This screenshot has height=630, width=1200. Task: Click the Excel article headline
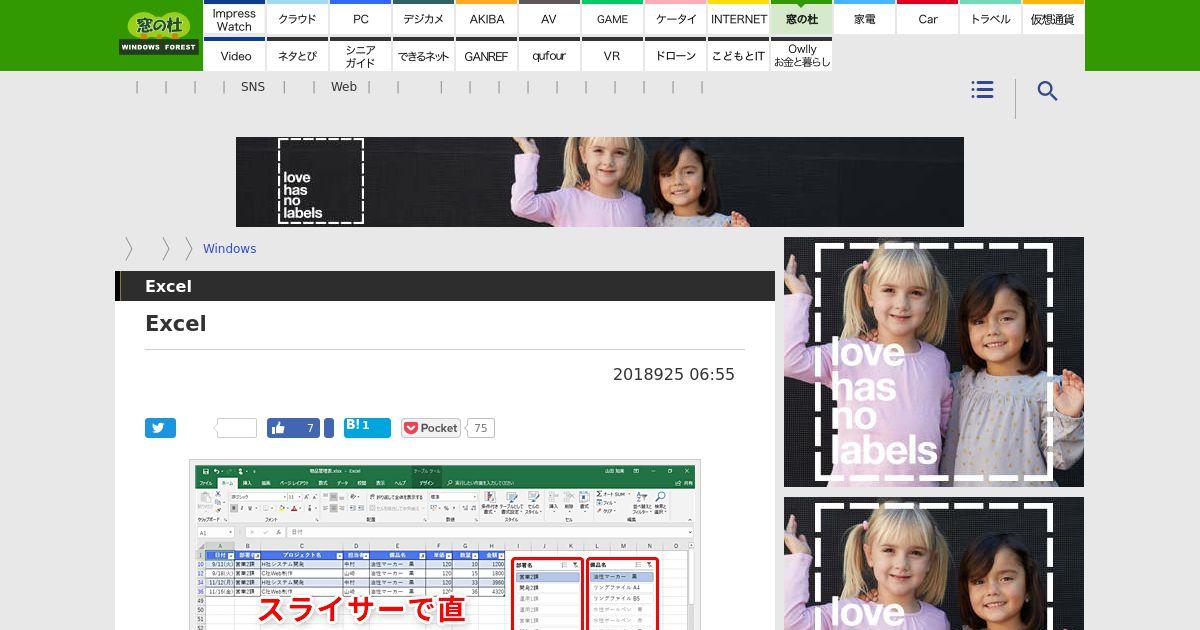(176, 324)
